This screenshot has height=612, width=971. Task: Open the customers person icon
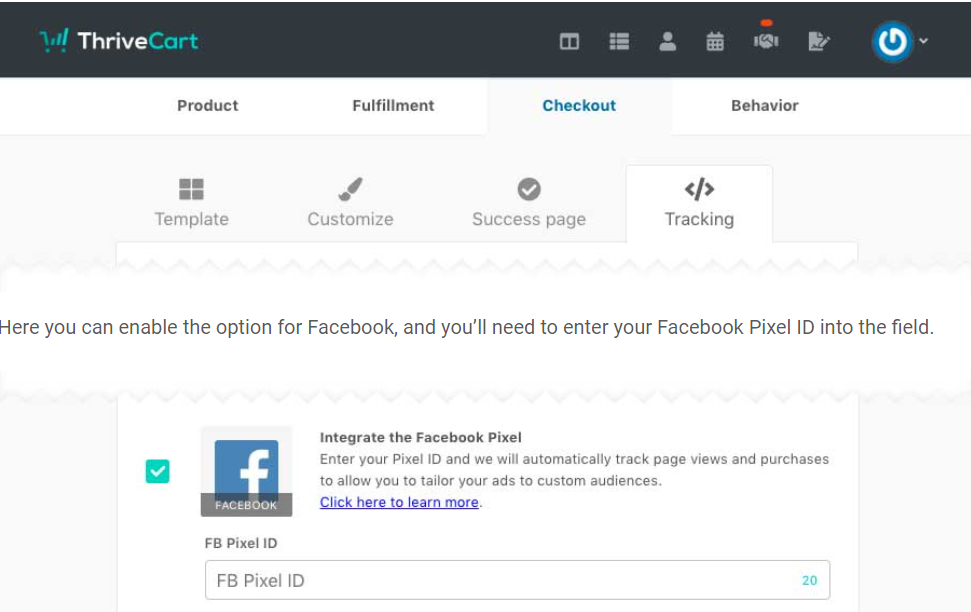[x=667, y=42]
